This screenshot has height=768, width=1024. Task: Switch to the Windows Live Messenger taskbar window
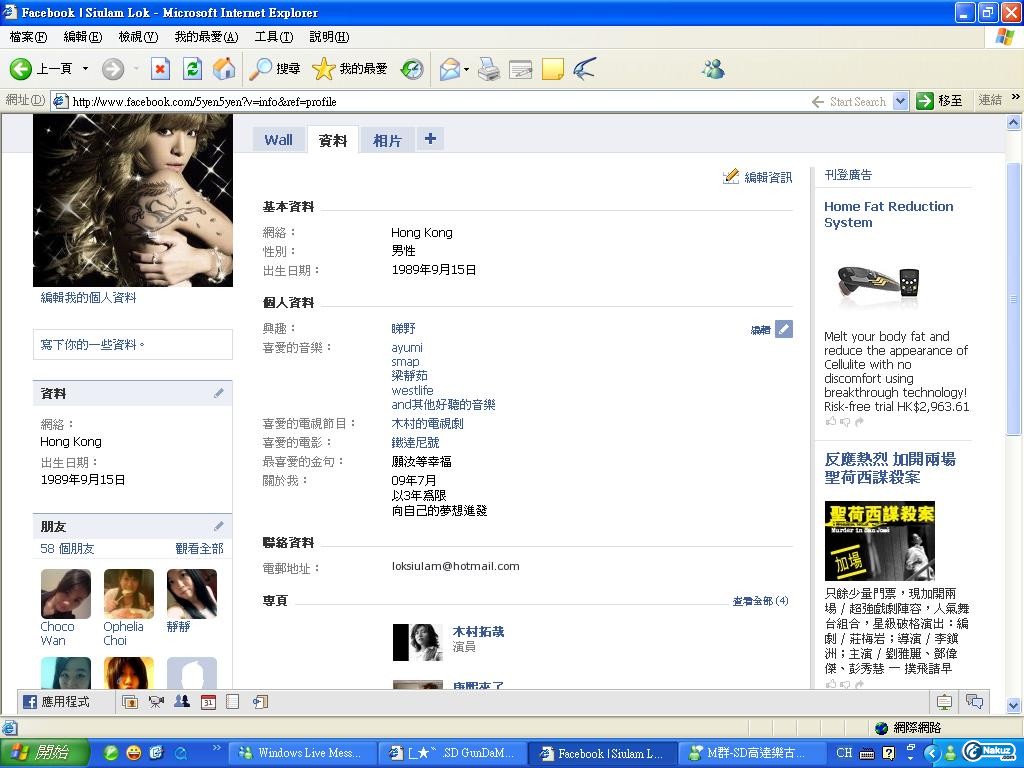[x=302, y=753]
